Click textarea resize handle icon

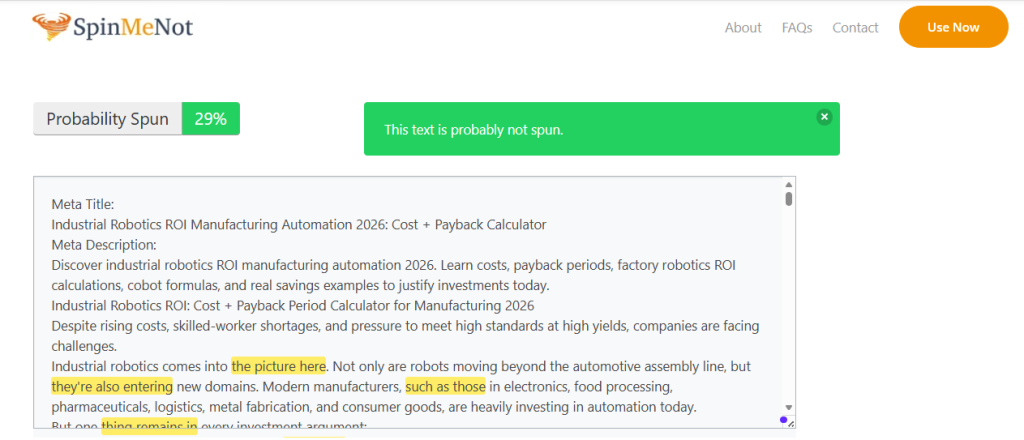[x=791, y=424]
